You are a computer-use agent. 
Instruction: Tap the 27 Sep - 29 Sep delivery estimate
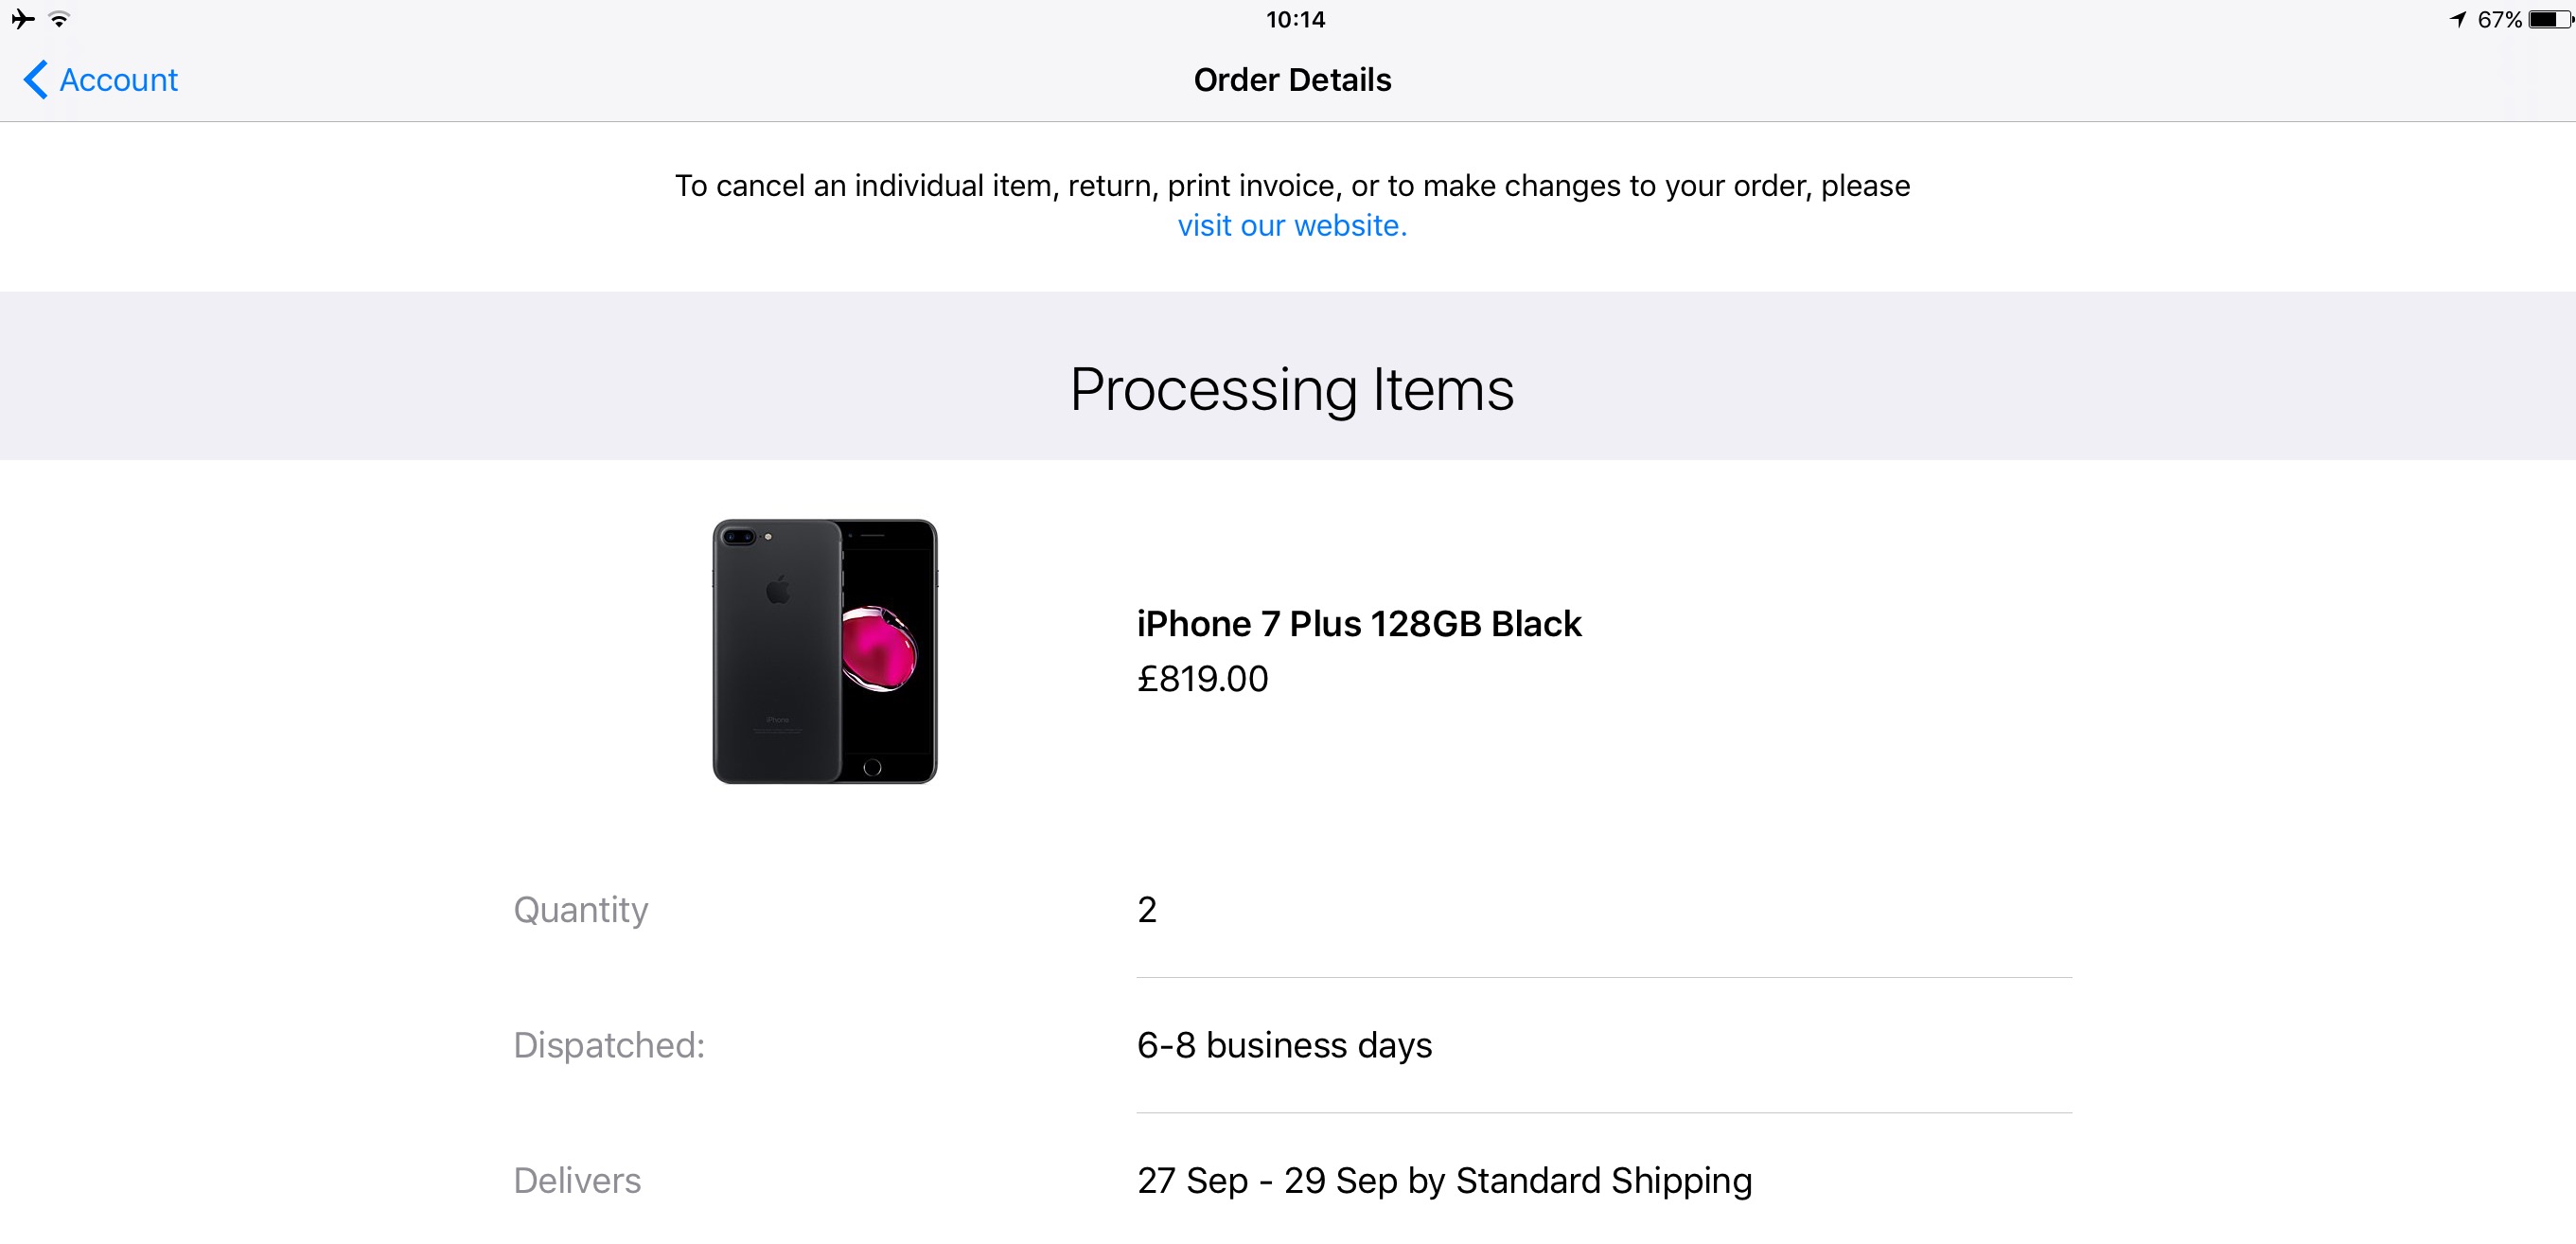coord(1443,1181)
